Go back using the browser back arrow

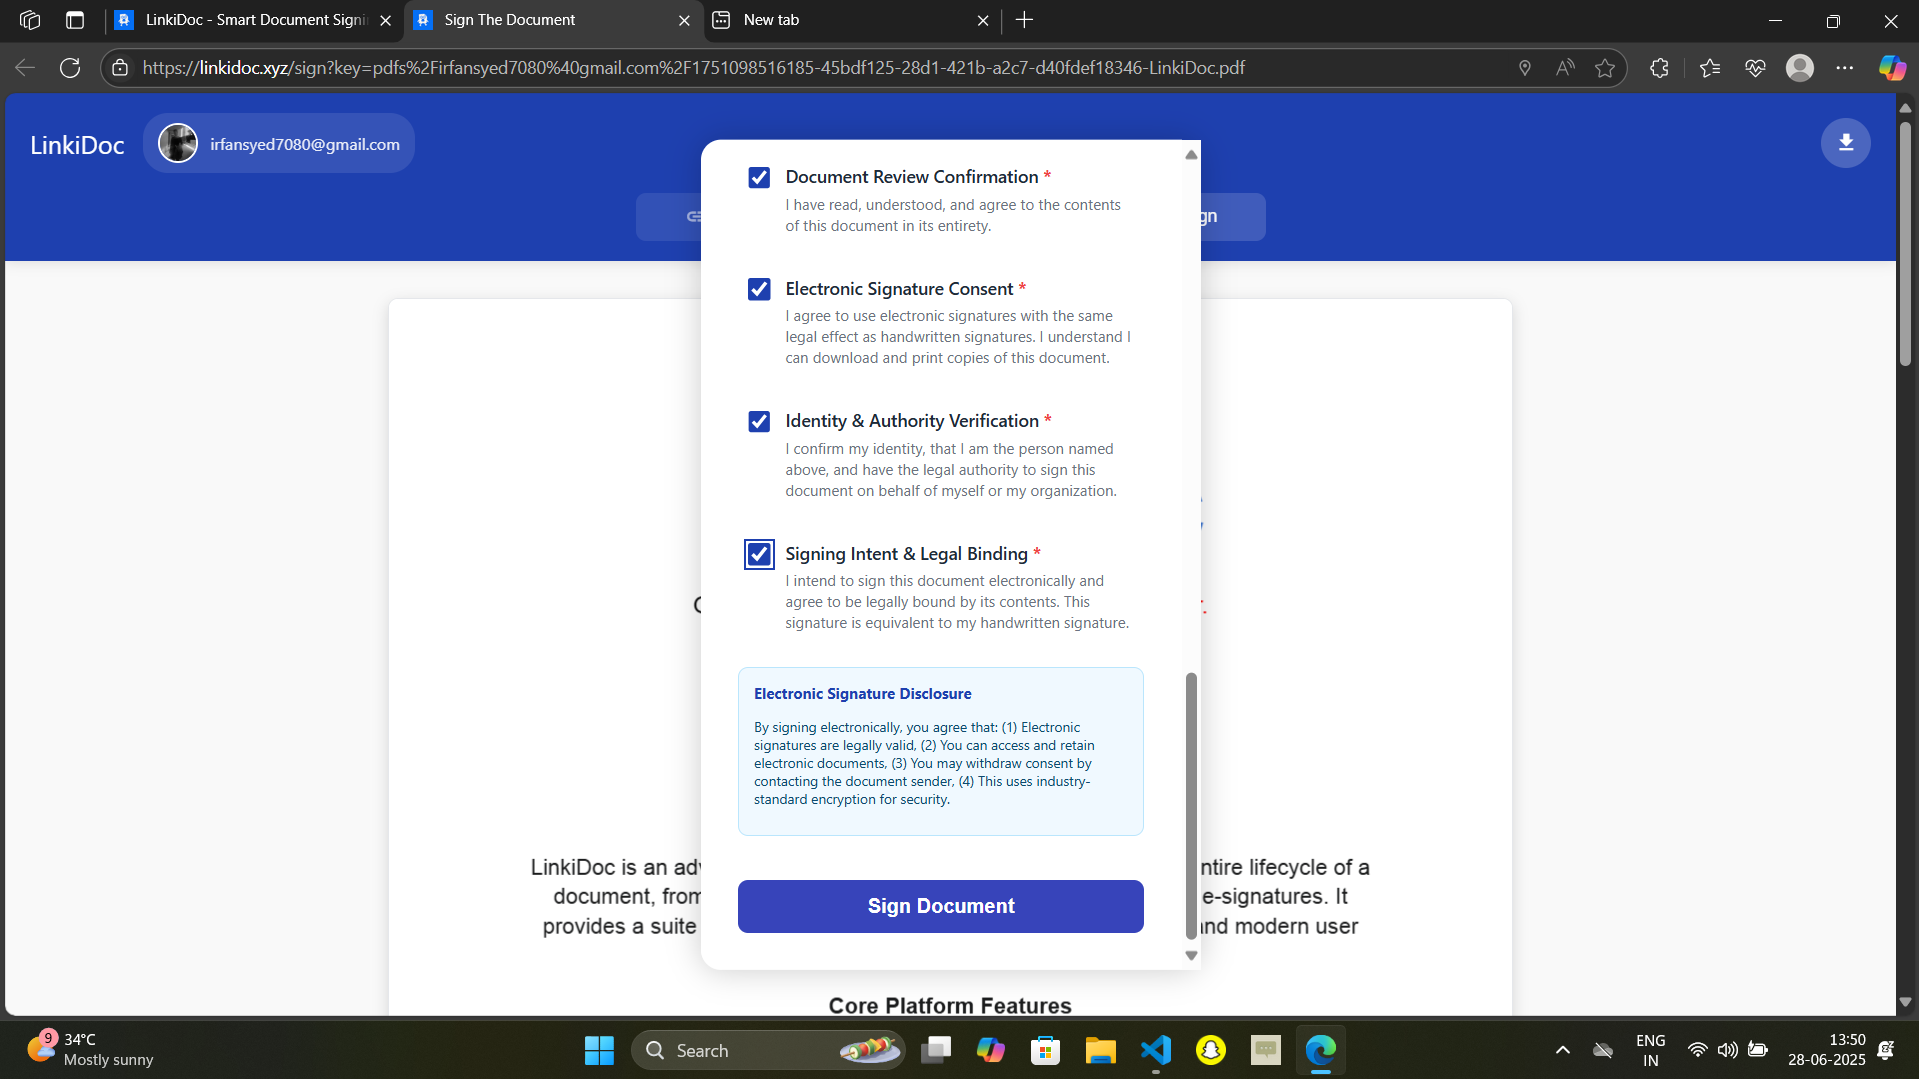pos(25,68)
